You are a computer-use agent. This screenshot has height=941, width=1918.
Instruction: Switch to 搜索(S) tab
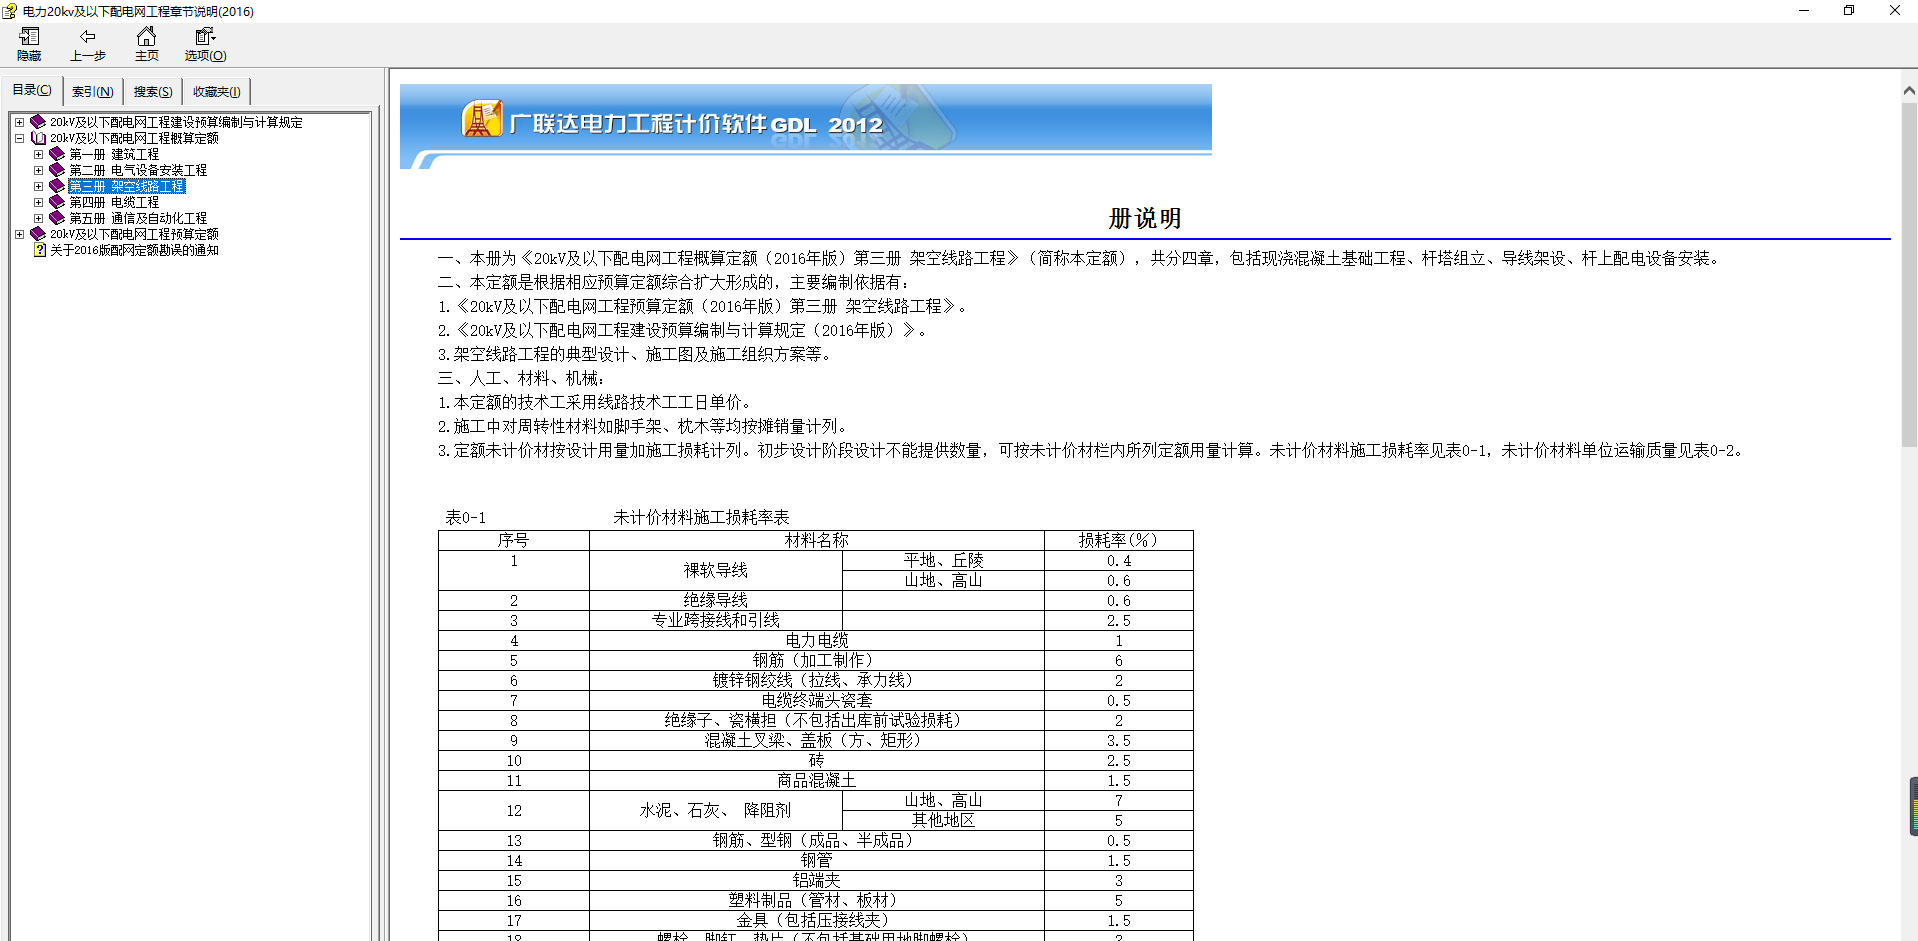(153, 92)
